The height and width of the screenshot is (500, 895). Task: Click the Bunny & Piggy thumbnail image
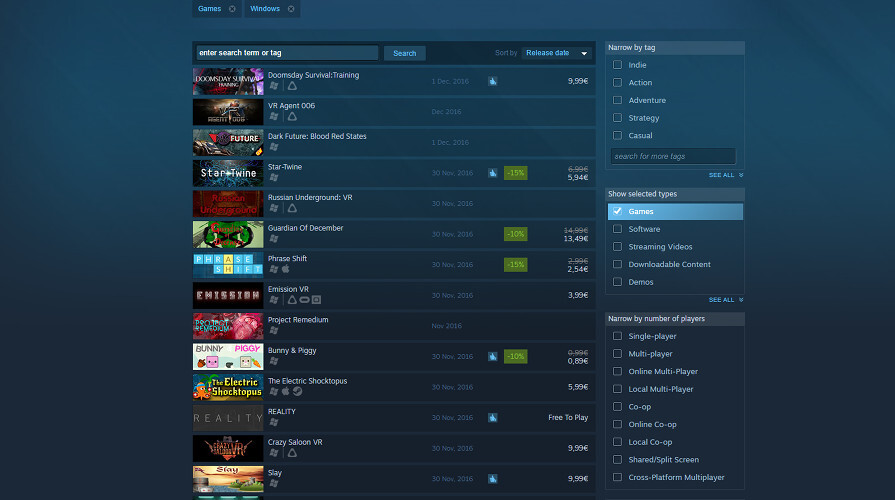[228, 357]
